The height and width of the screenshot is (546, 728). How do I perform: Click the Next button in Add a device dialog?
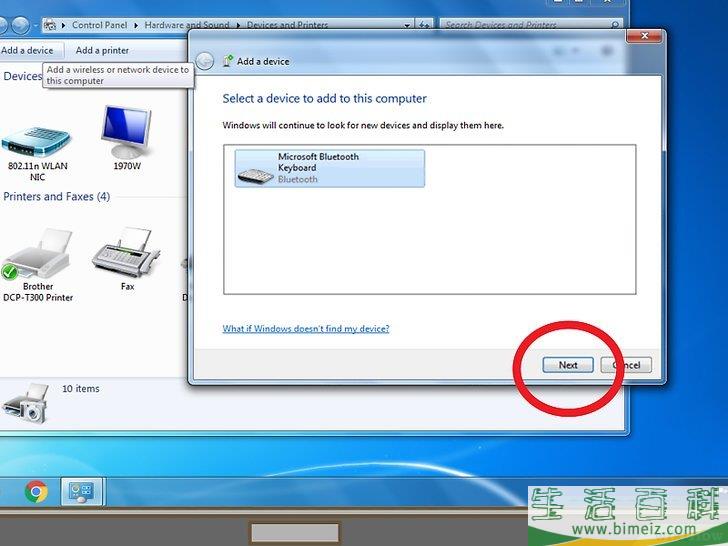(x=568, y=365)
